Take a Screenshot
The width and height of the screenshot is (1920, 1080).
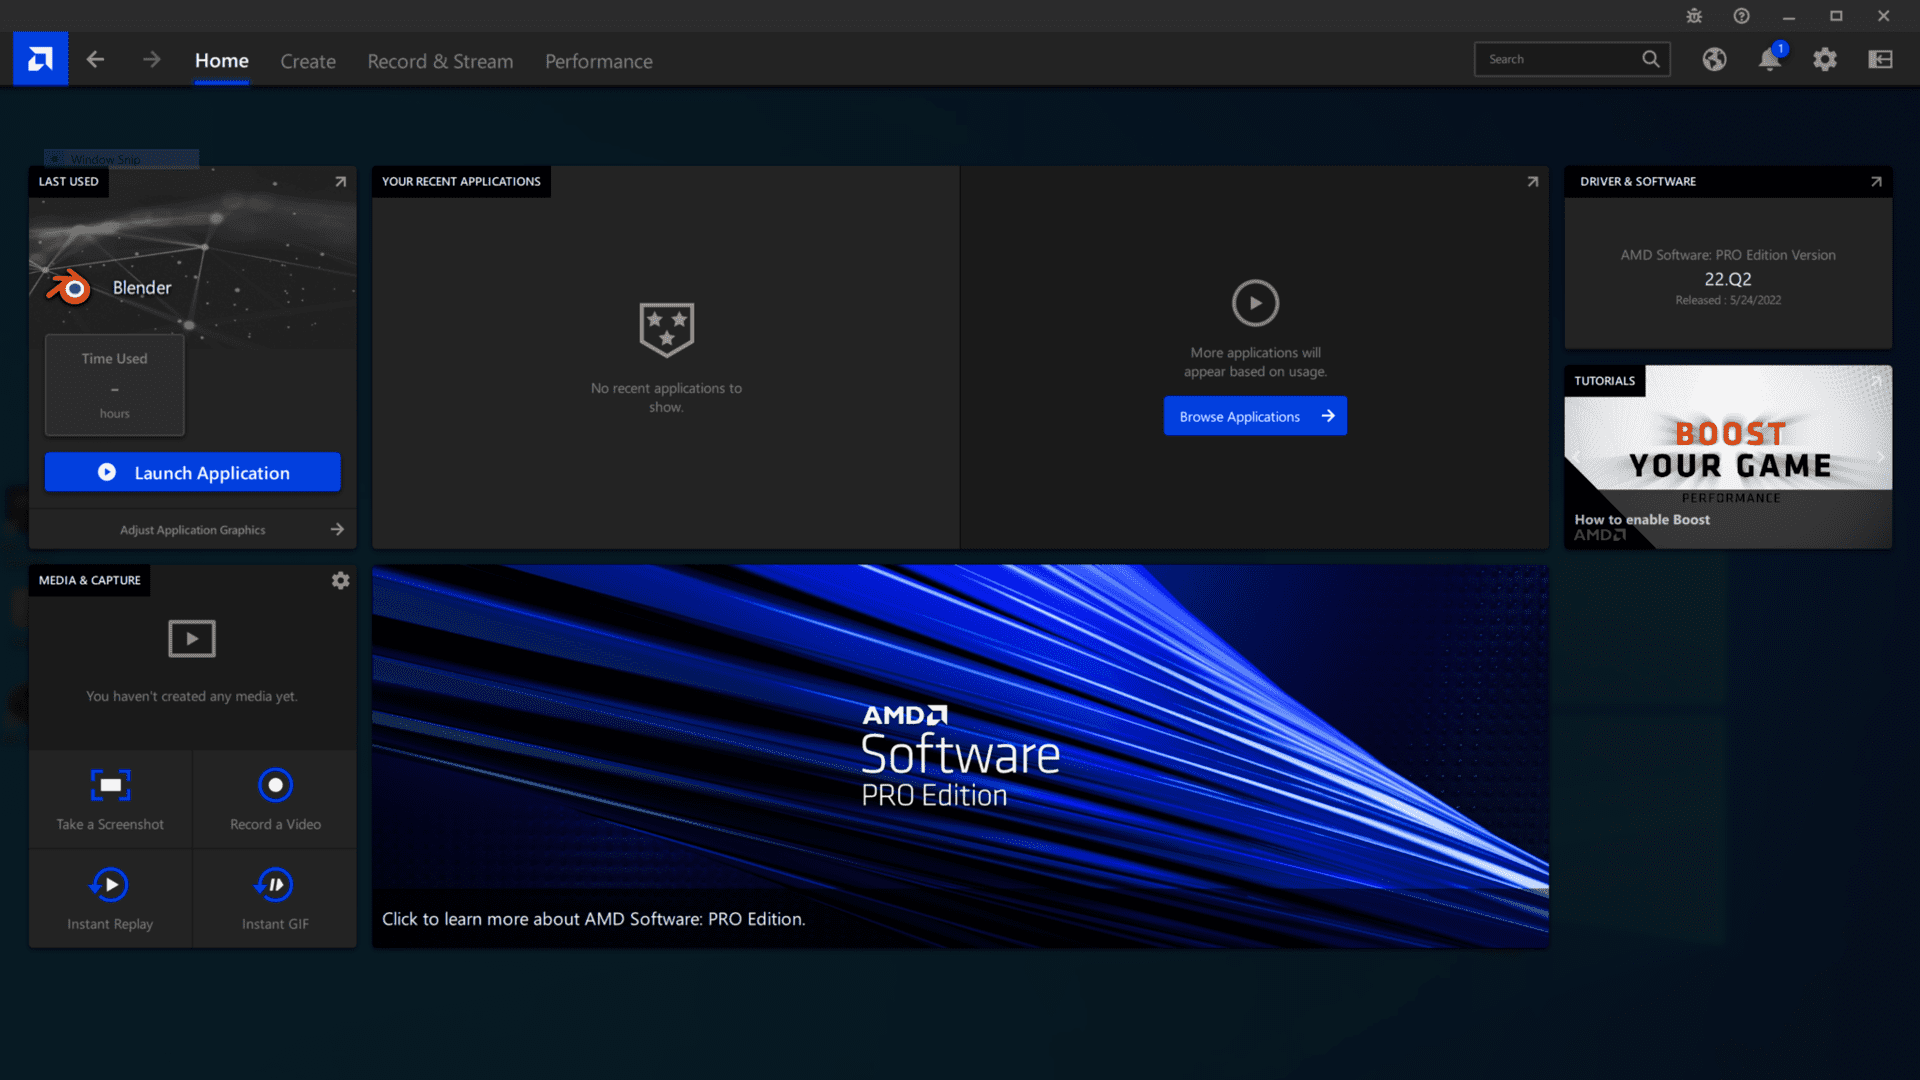coord(110,799)
